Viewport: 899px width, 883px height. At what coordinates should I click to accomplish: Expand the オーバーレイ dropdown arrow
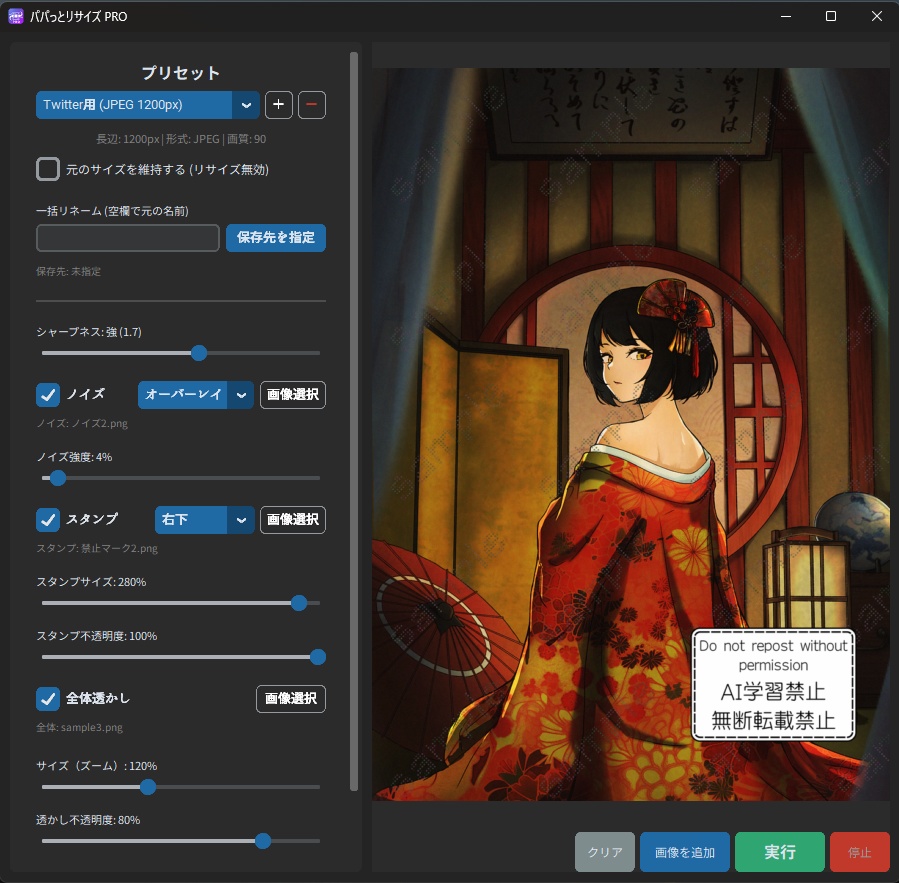(241, 394)
